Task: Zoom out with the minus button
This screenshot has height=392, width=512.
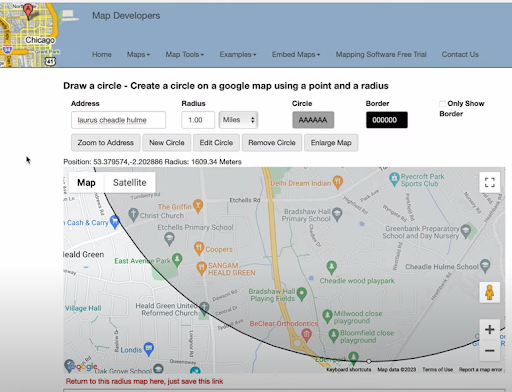Action: pyautogui.click(x=490, y=351)
